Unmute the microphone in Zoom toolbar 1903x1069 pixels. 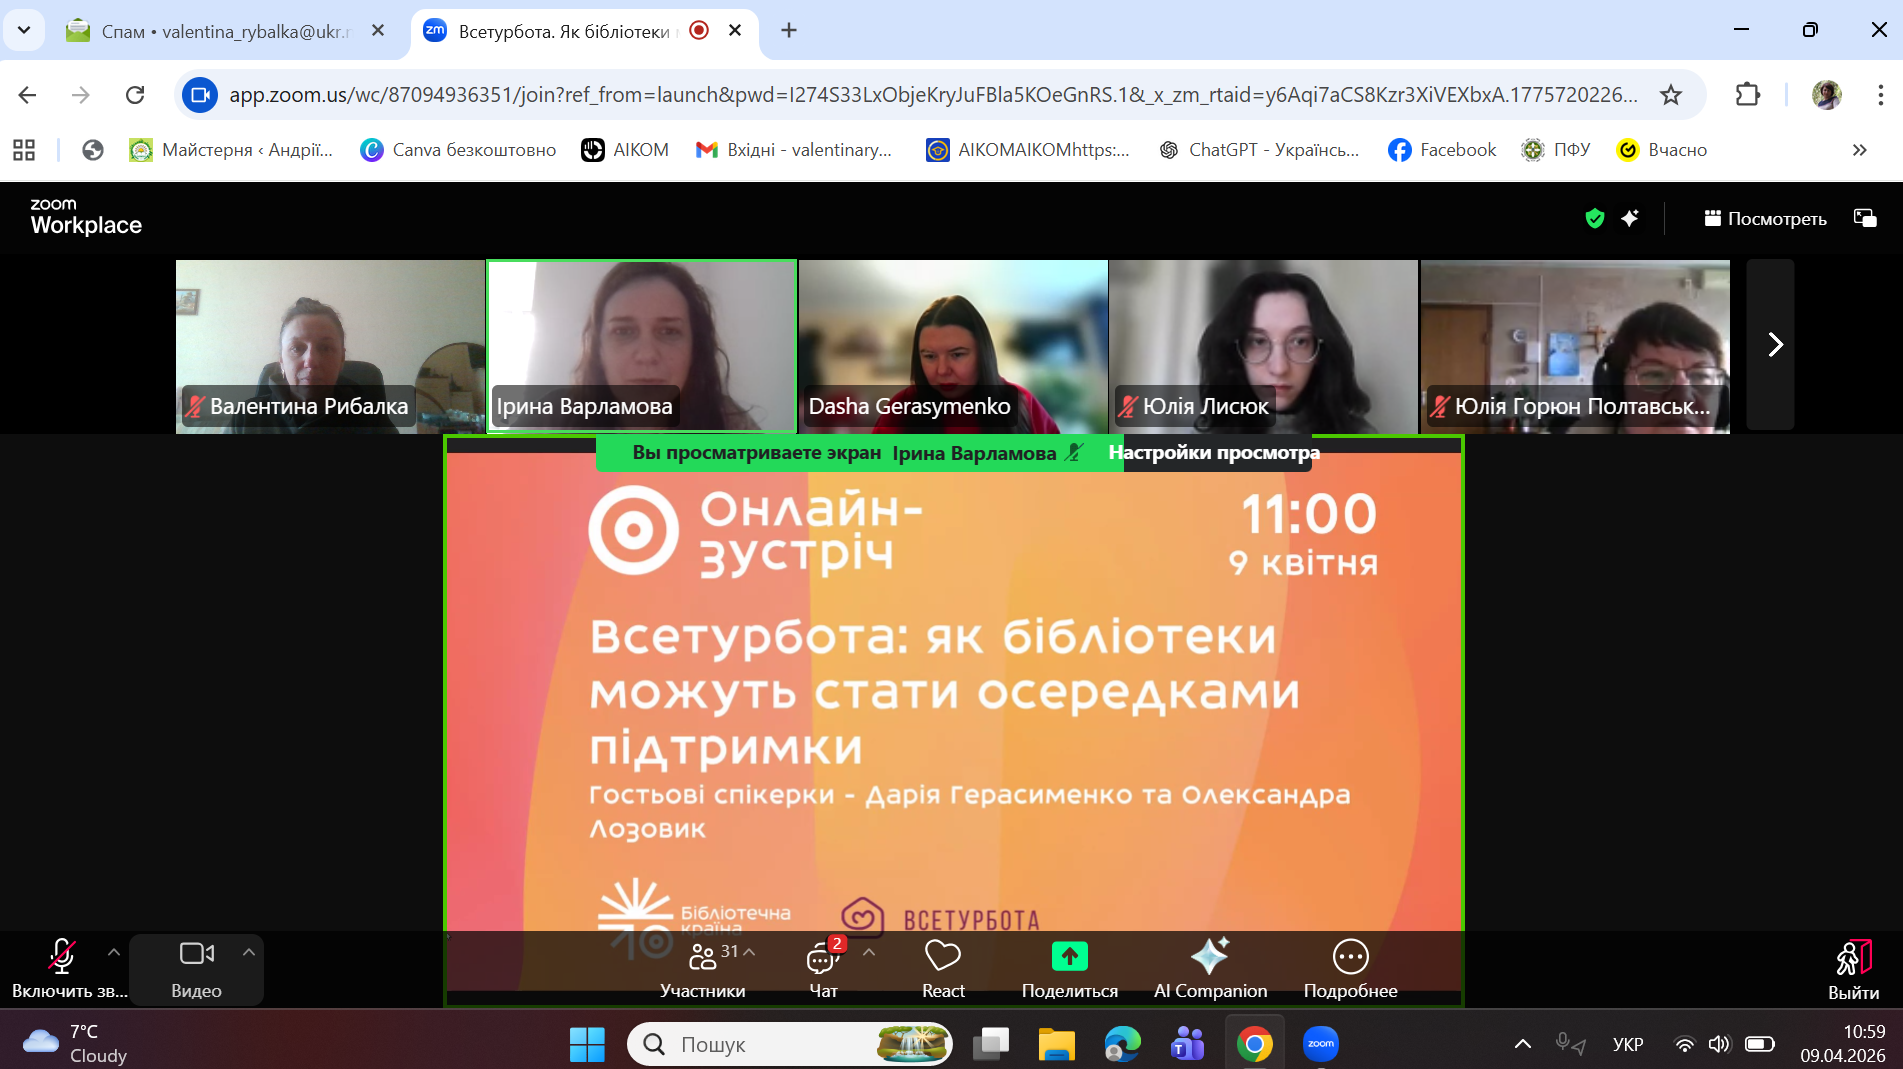click(x=62, y=958)
